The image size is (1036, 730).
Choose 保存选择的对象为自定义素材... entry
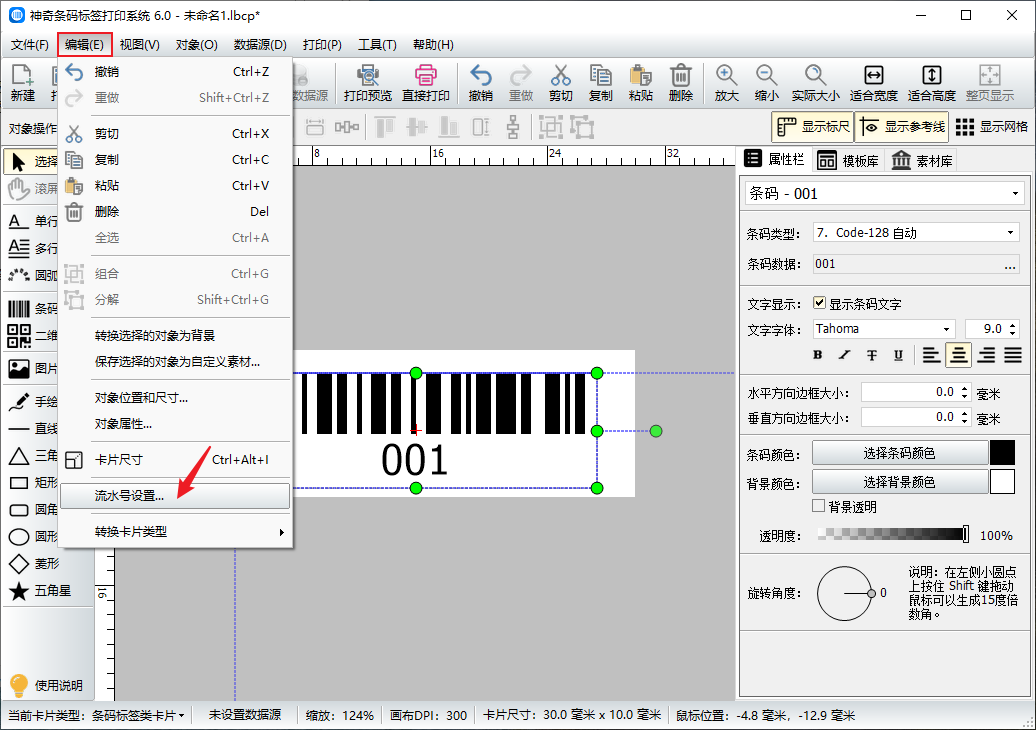point(175,361)
